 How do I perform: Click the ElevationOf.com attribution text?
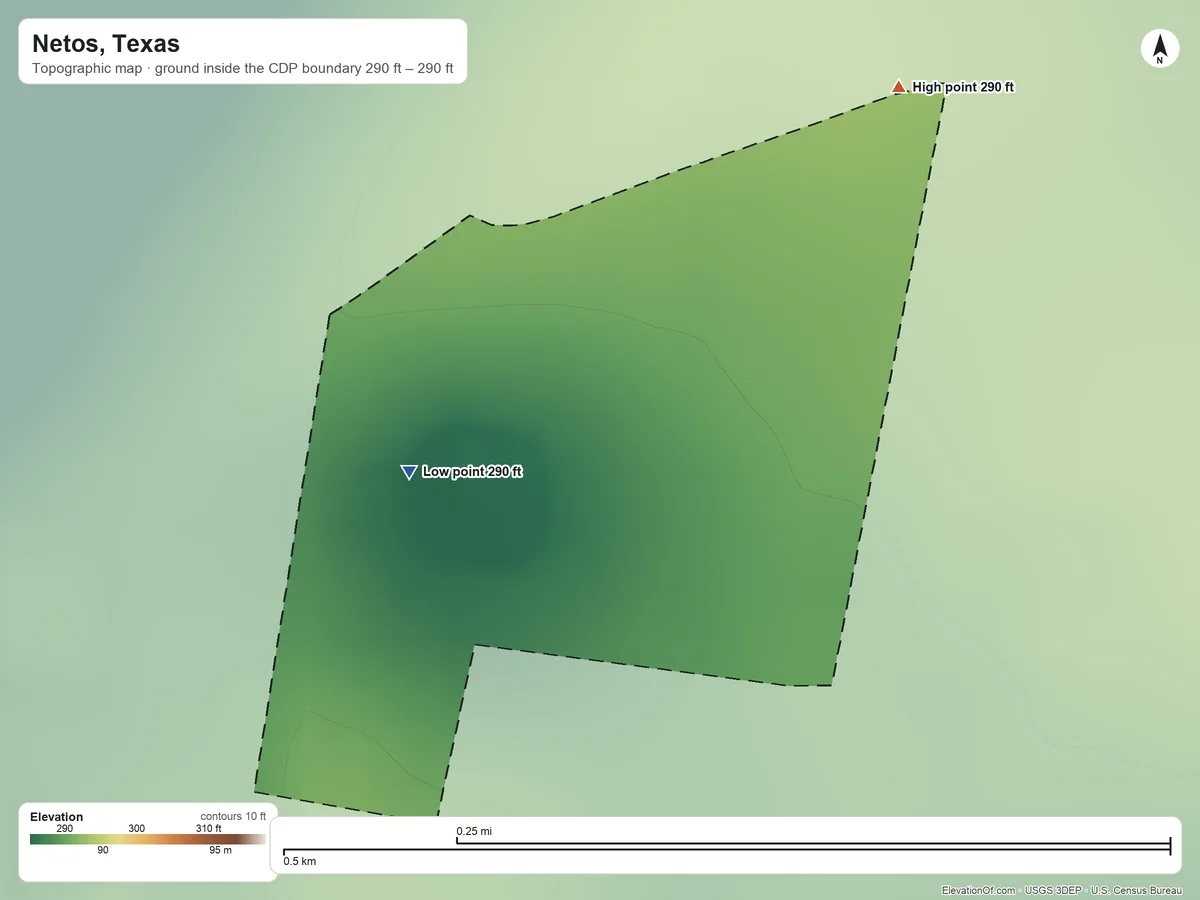[x=1060, y=890]
